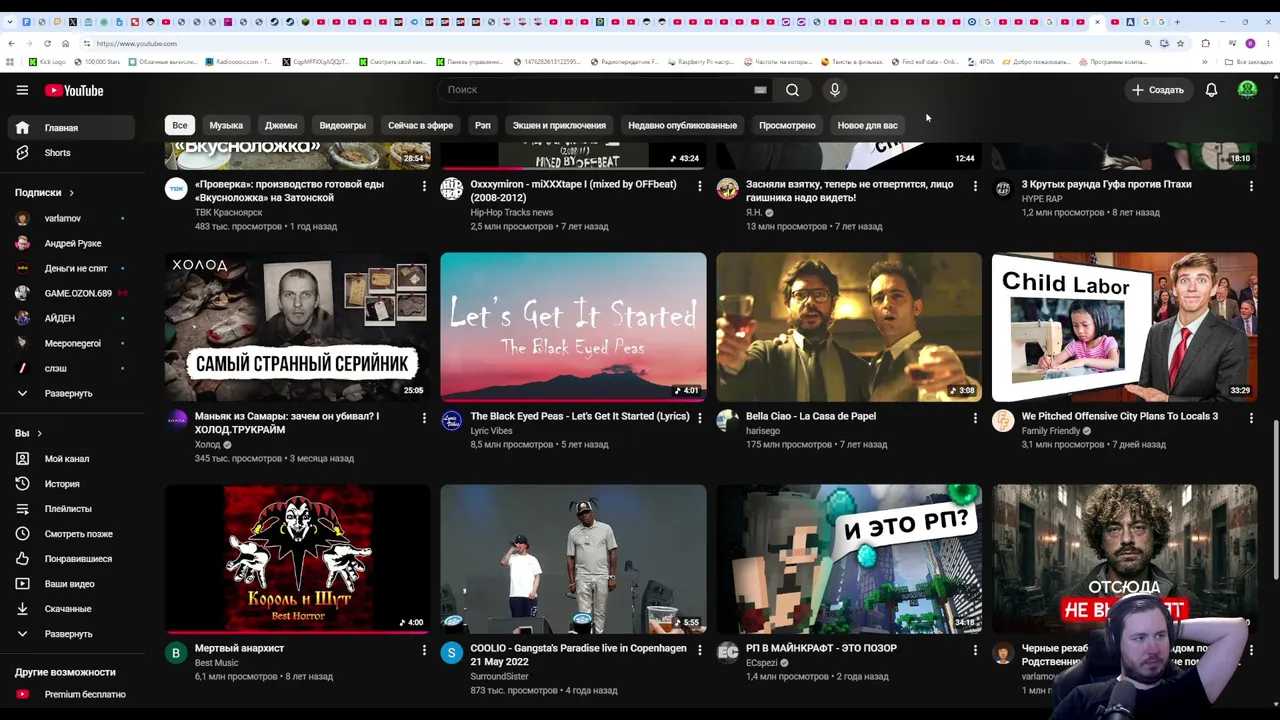Select the 'Все' filter chip
Screen dimensions: 1280x720
coord(179,126)
